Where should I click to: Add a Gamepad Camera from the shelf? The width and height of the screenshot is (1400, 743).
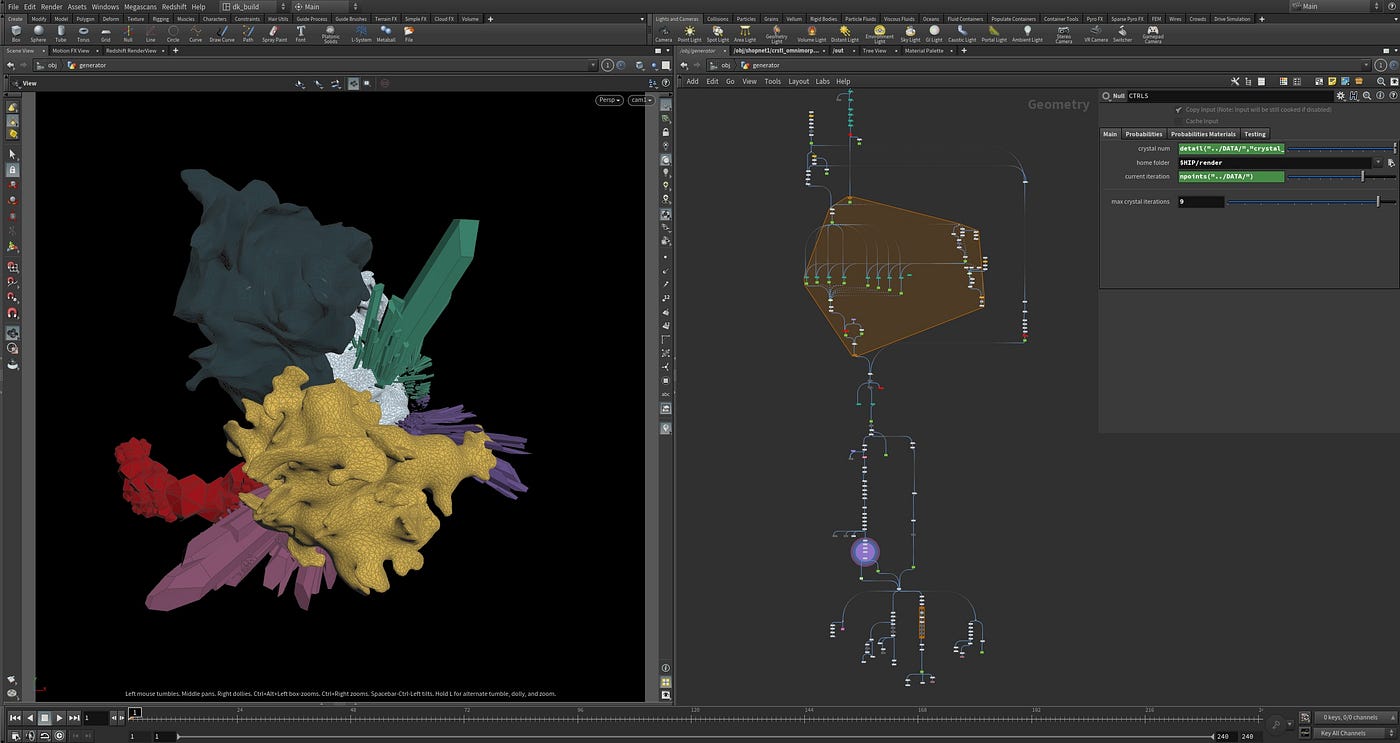pyautogui.click(x=1153, y=35)
